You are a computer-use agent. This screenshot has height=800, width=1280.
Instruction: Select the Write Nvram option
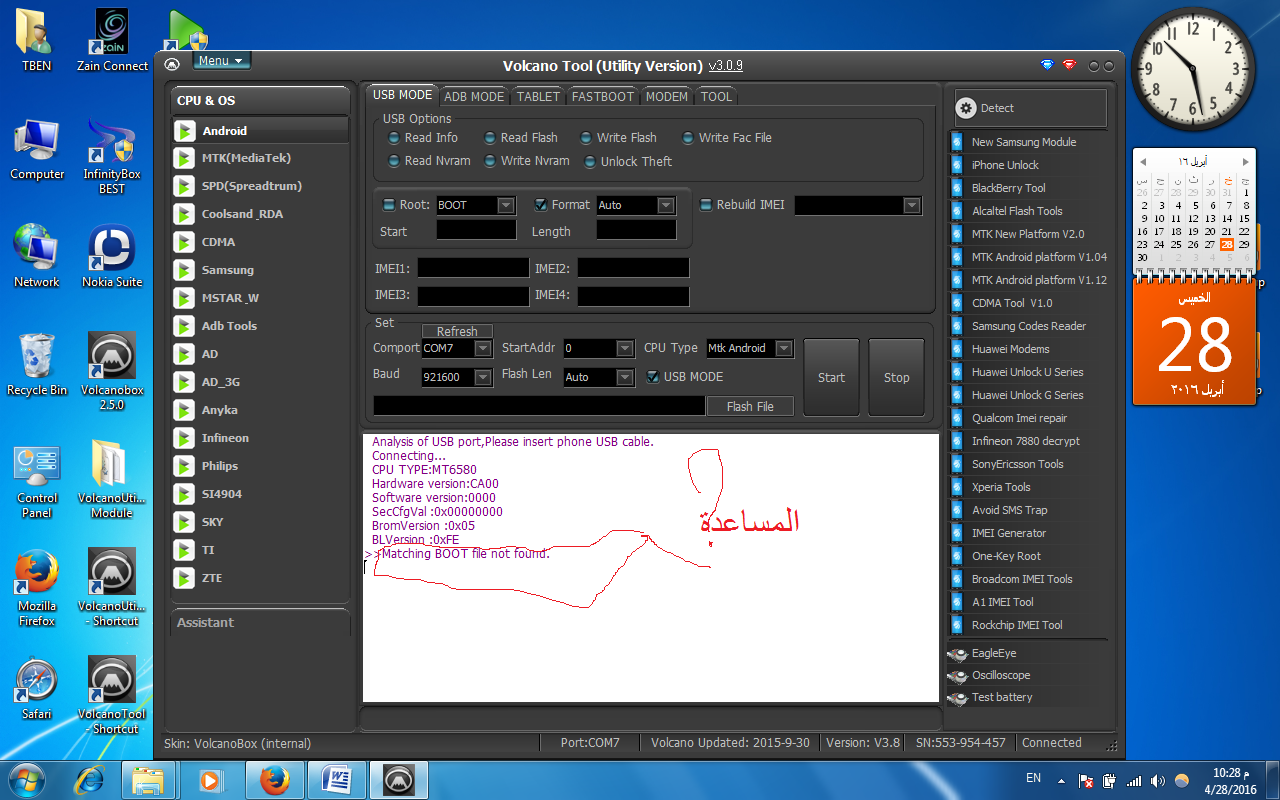point(527,161)
